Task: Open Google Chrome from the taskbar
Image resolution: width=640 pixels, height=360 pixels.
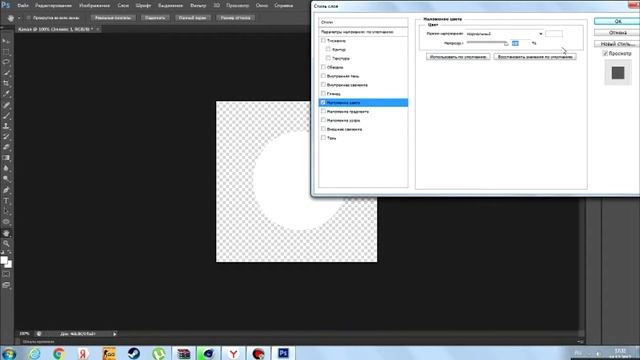Action: 59,353
